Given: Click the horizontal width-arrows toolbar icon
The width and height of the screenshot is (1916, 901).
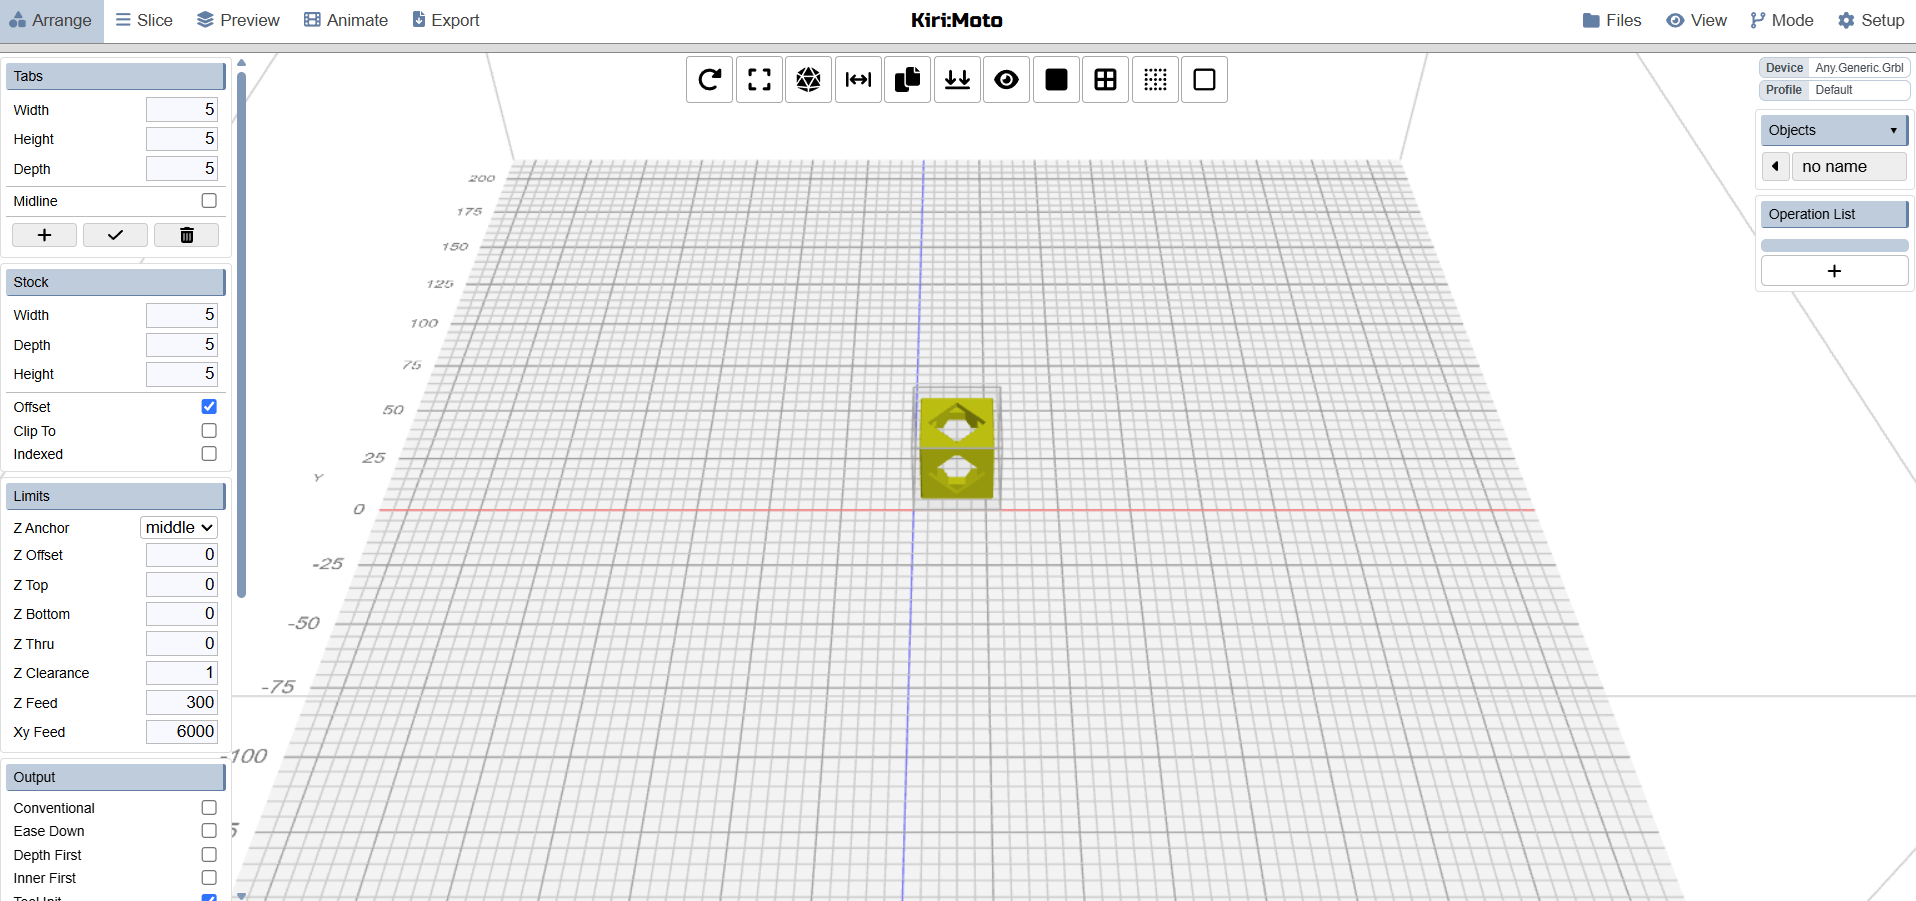Looking at the screenshot, I should point(858,80).
